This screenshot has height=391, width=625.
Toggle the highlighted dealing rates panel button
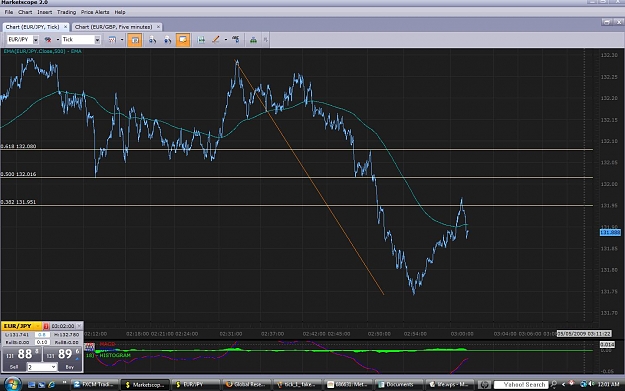(x=135, y=40)
